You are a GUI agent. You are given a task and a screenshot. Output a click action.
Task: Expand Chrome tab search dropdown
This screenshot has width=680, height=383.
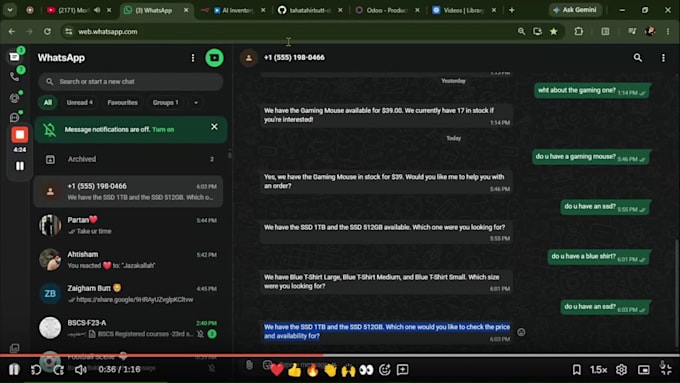point(10,10)
